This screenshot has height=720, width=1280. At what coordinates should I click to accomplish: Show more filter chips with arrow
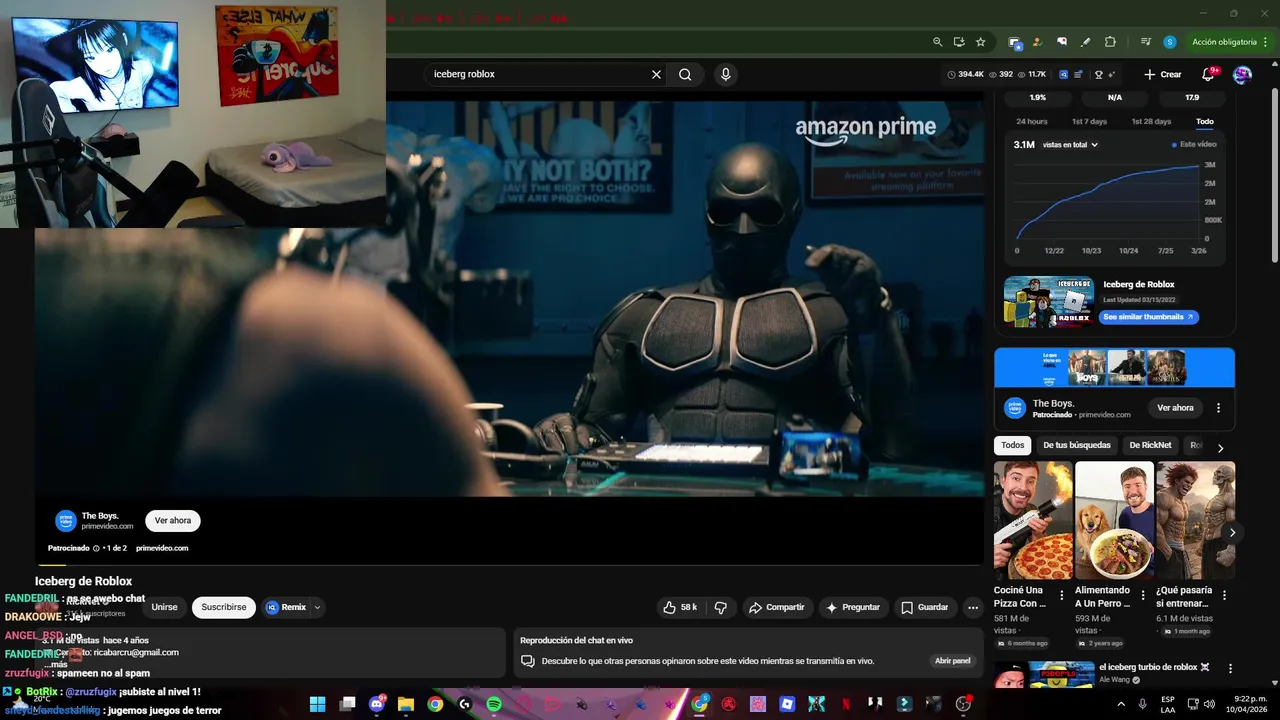[x=1220, y=448]
